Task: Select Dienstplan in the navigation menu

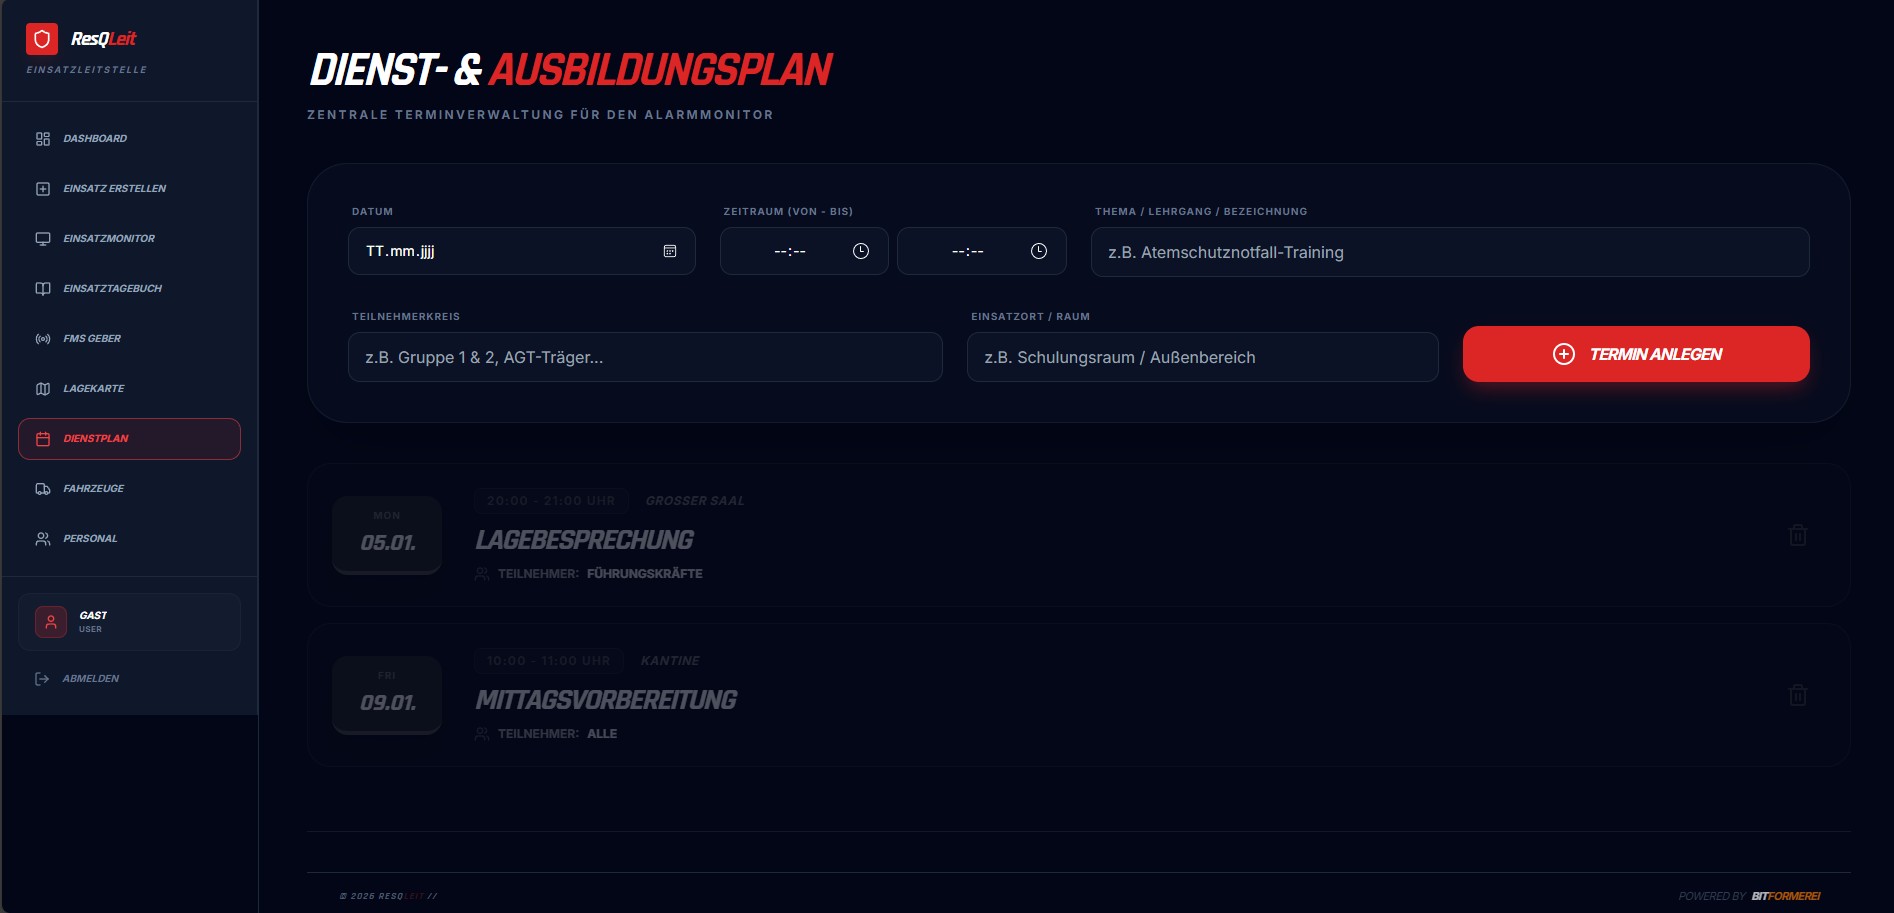Action: point(129,438)
